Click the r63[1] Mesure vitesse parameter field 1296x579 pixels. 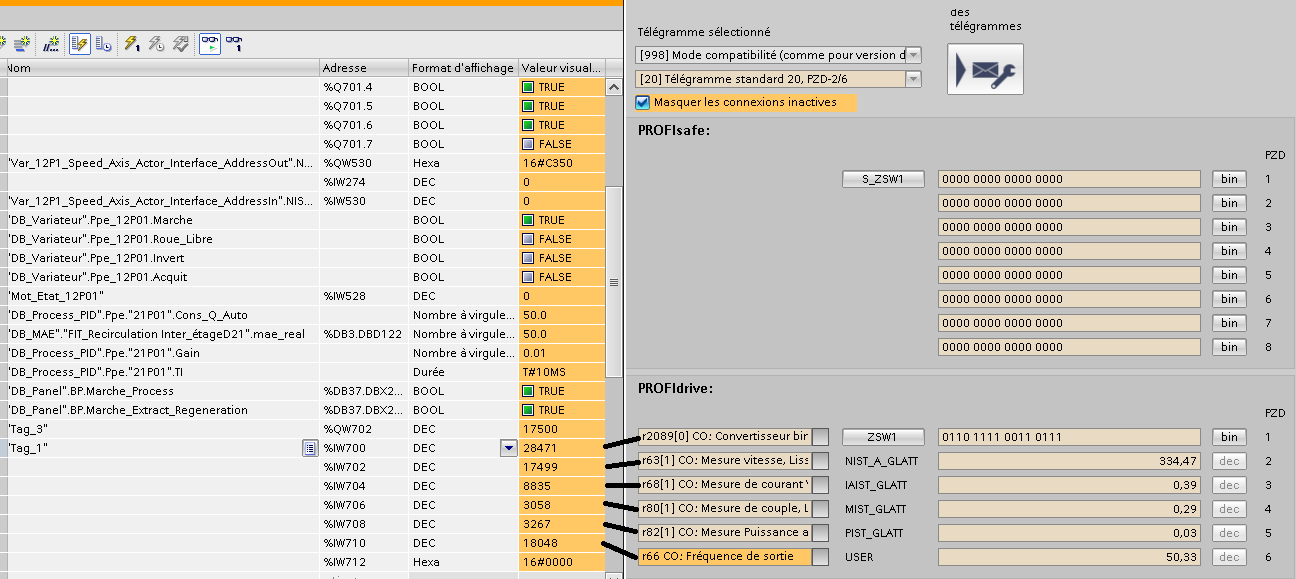tap(724, 461)
